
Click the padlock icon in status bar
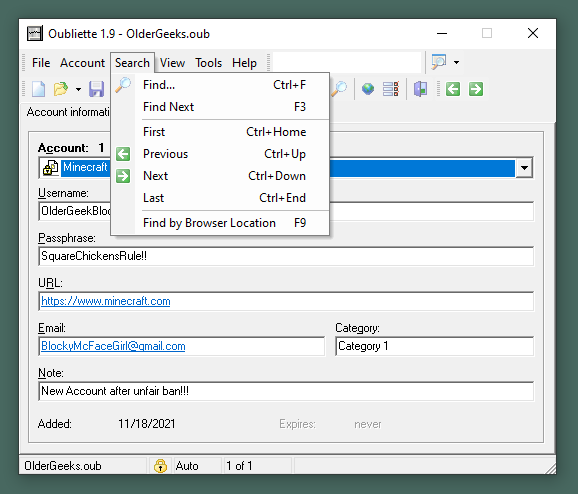160,466
